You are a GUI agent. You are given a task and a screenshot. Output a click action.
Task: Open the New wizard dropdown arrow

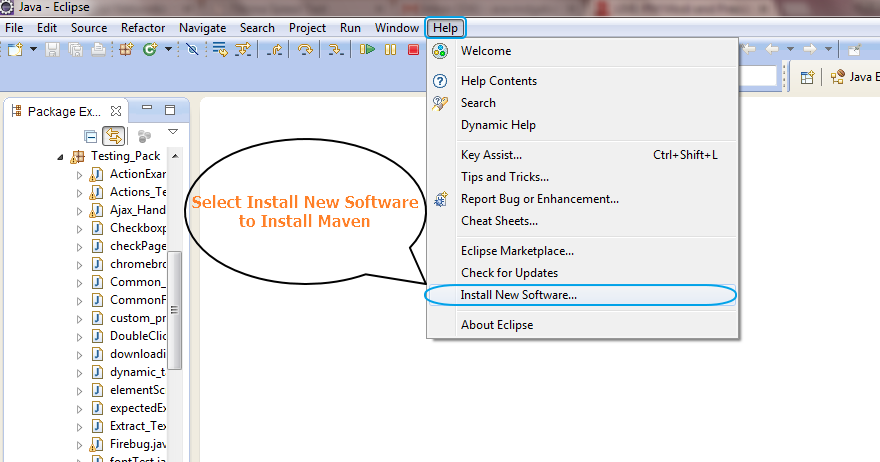33,50
